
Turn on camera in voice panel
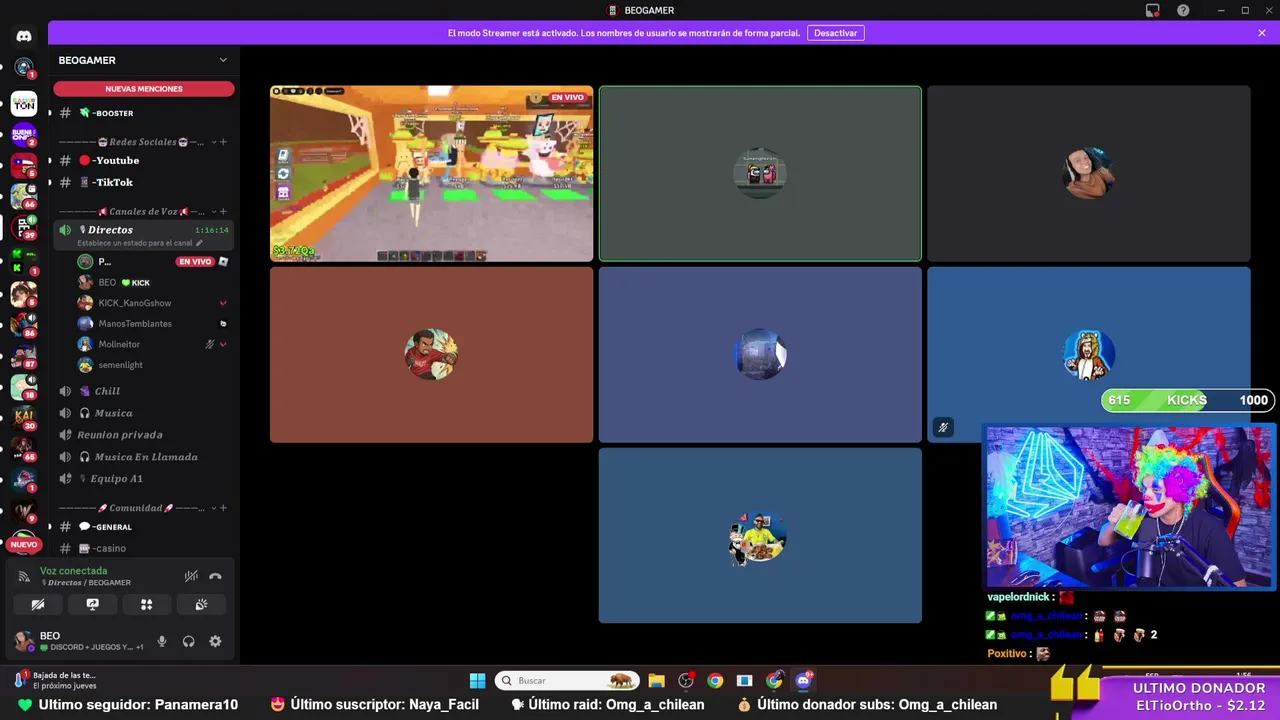[x=38, y=604]
